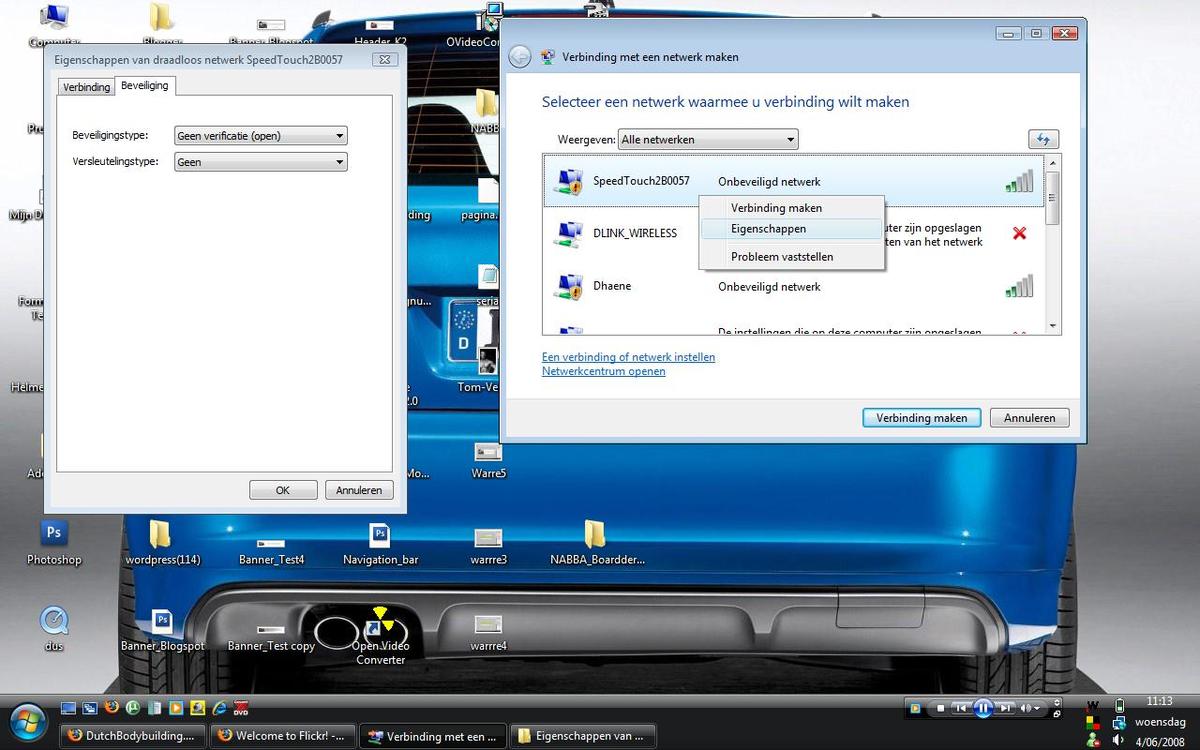Choose Eigenschappen in the context menu

[x=768, y=229]
